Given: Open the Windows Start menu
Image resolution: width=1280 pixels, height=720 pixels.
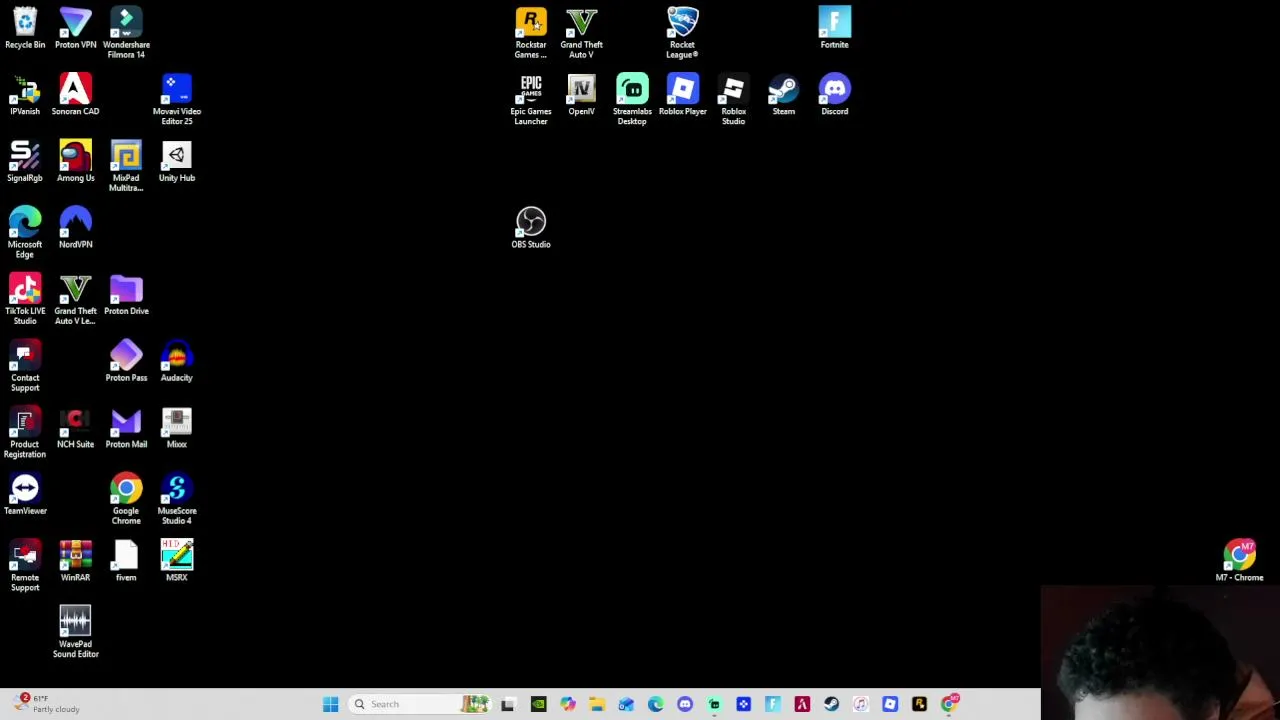Looking at the screenshot, I should pyautogui.click(x=331, y=704).
